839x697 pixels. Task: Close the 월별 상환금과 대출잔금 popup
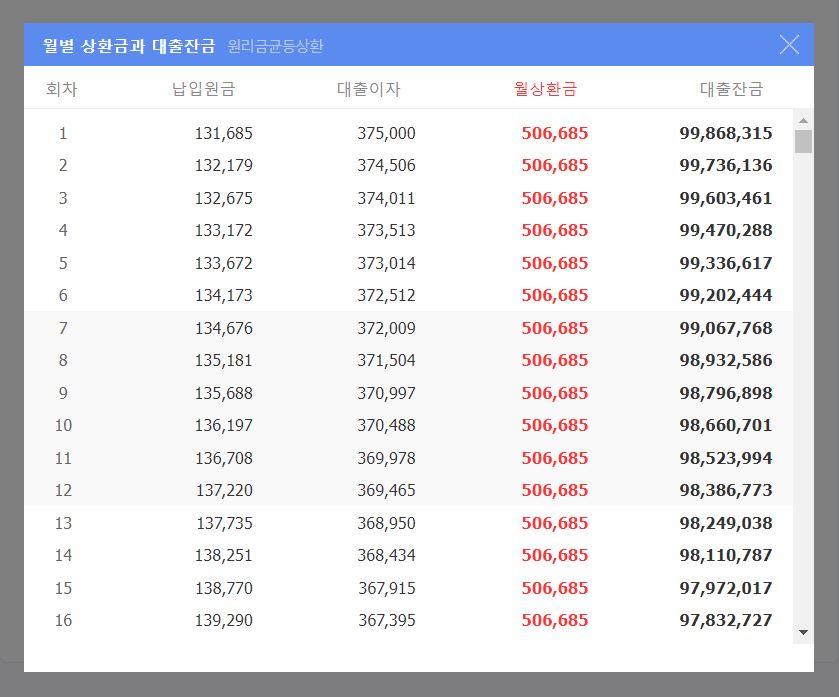click(x=789, y=44)
